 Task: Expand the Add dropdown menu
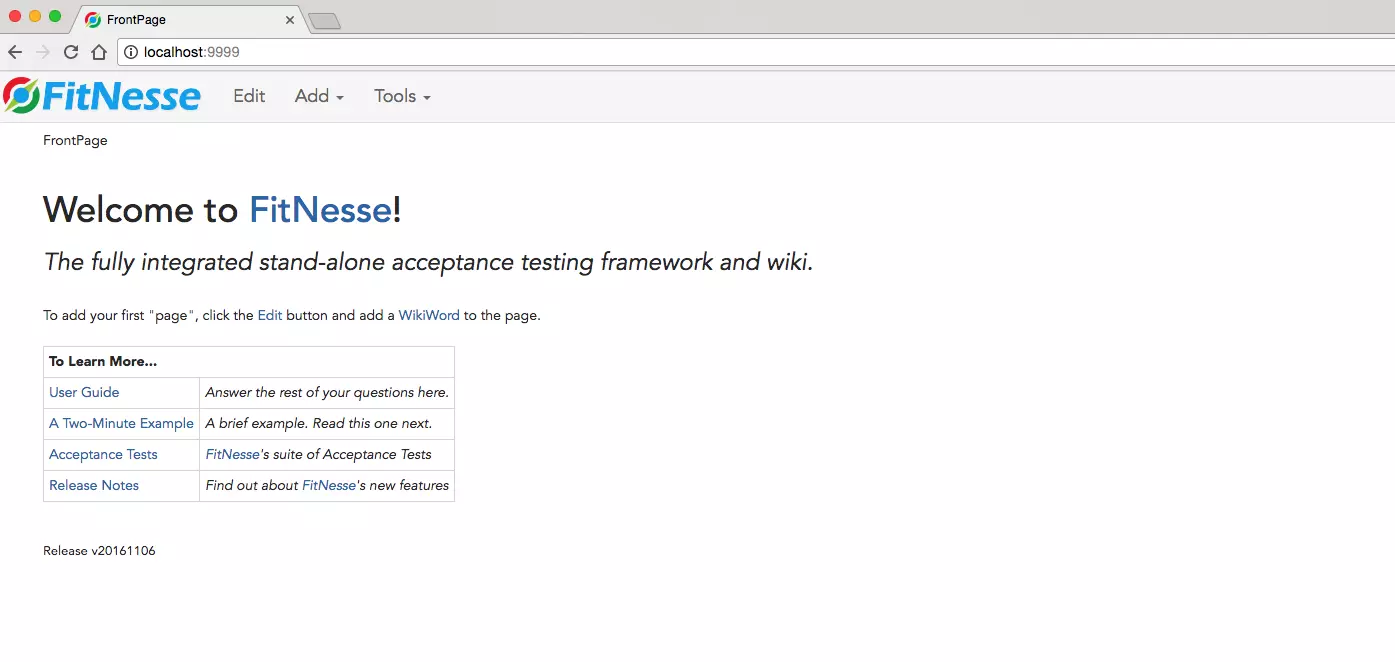[x=319, y=96]
